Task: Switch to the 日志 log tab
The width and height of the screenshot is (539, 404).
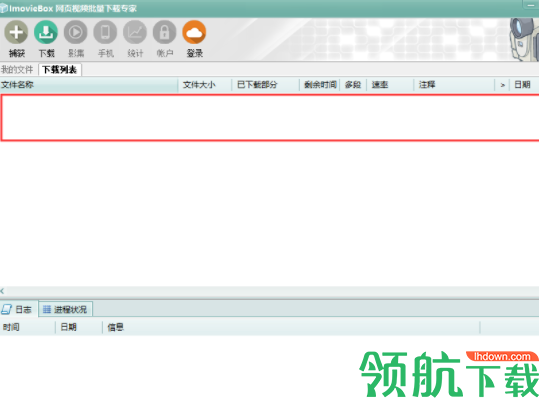Action: 19,309
